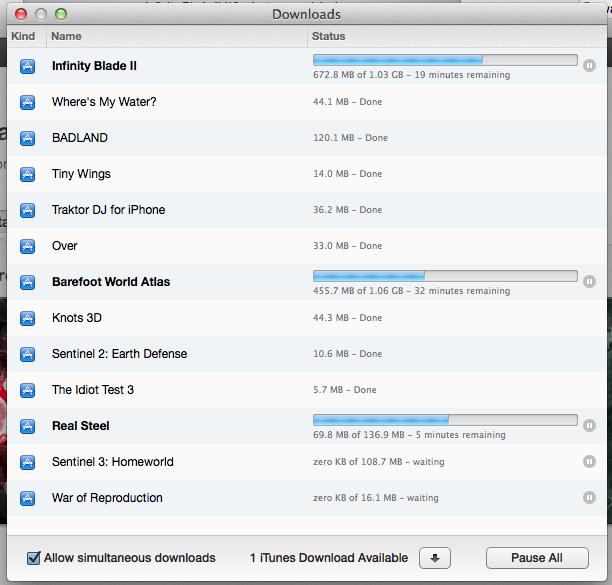Click the '36.2 MB – Done' status
The width and height of the screenshot is (612, 585).
(347, 210)
